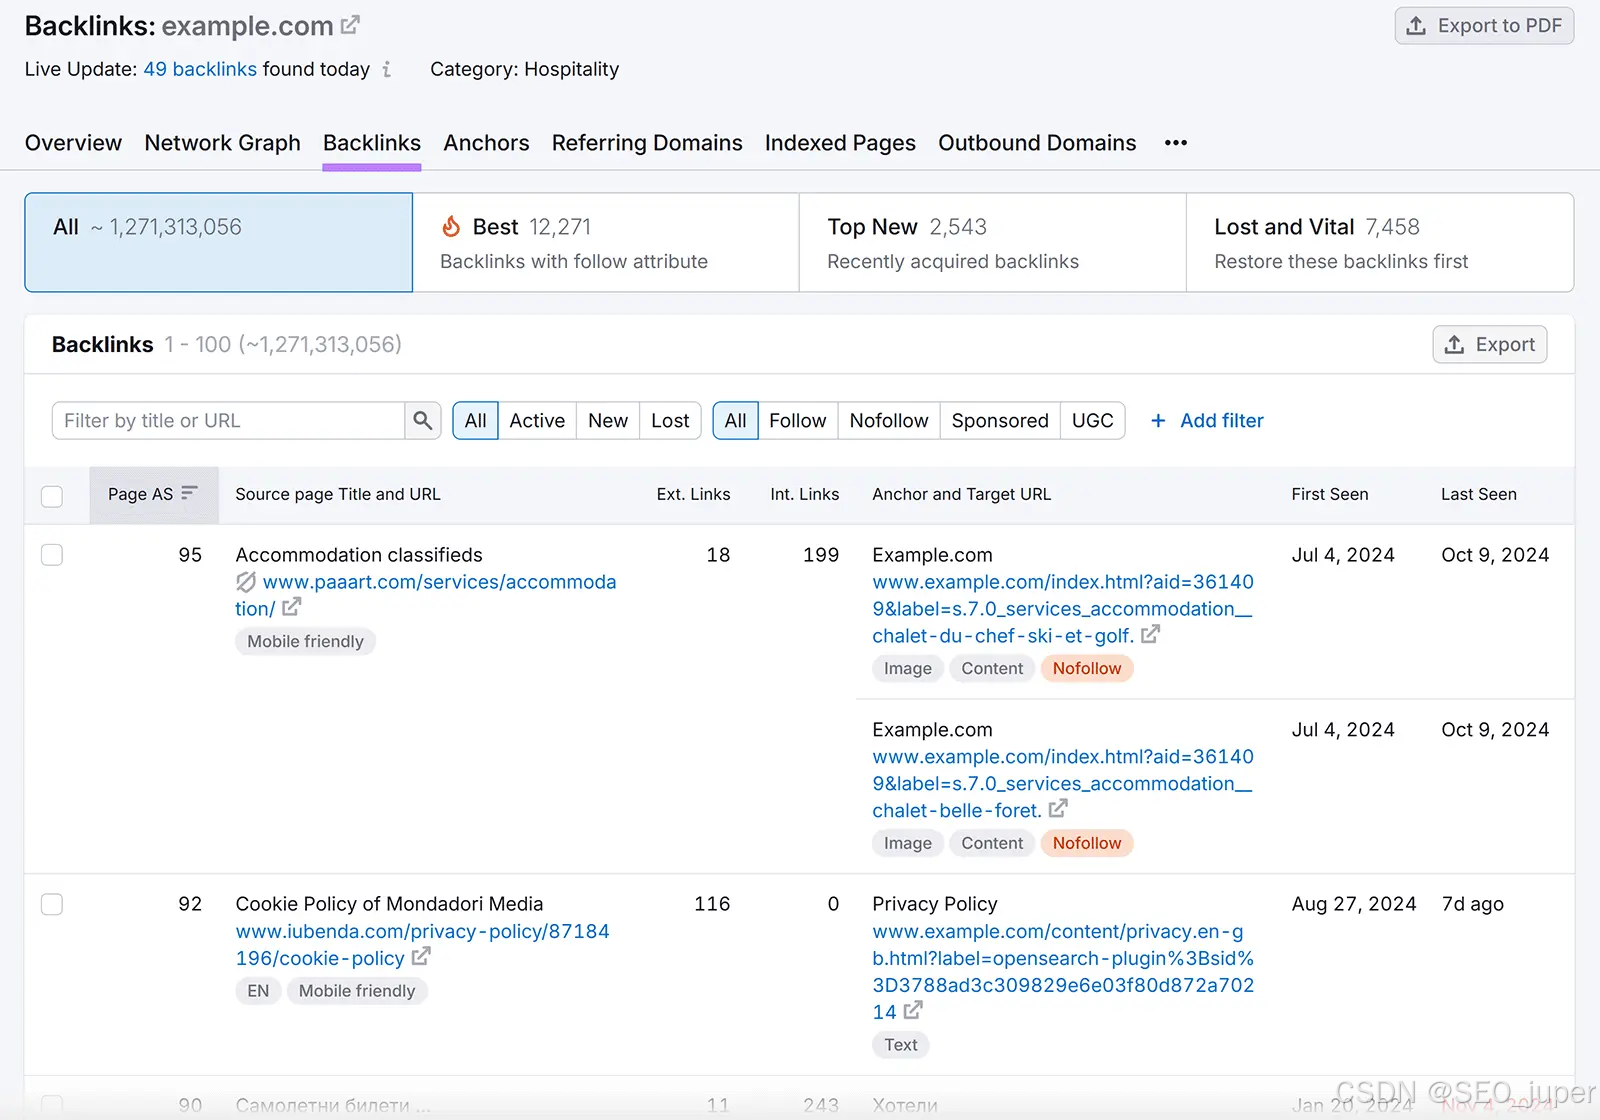Open chalet-du-chef target URL external icon
The height and width of the screenshot is (1120, 1600).
pos(1151,634)
